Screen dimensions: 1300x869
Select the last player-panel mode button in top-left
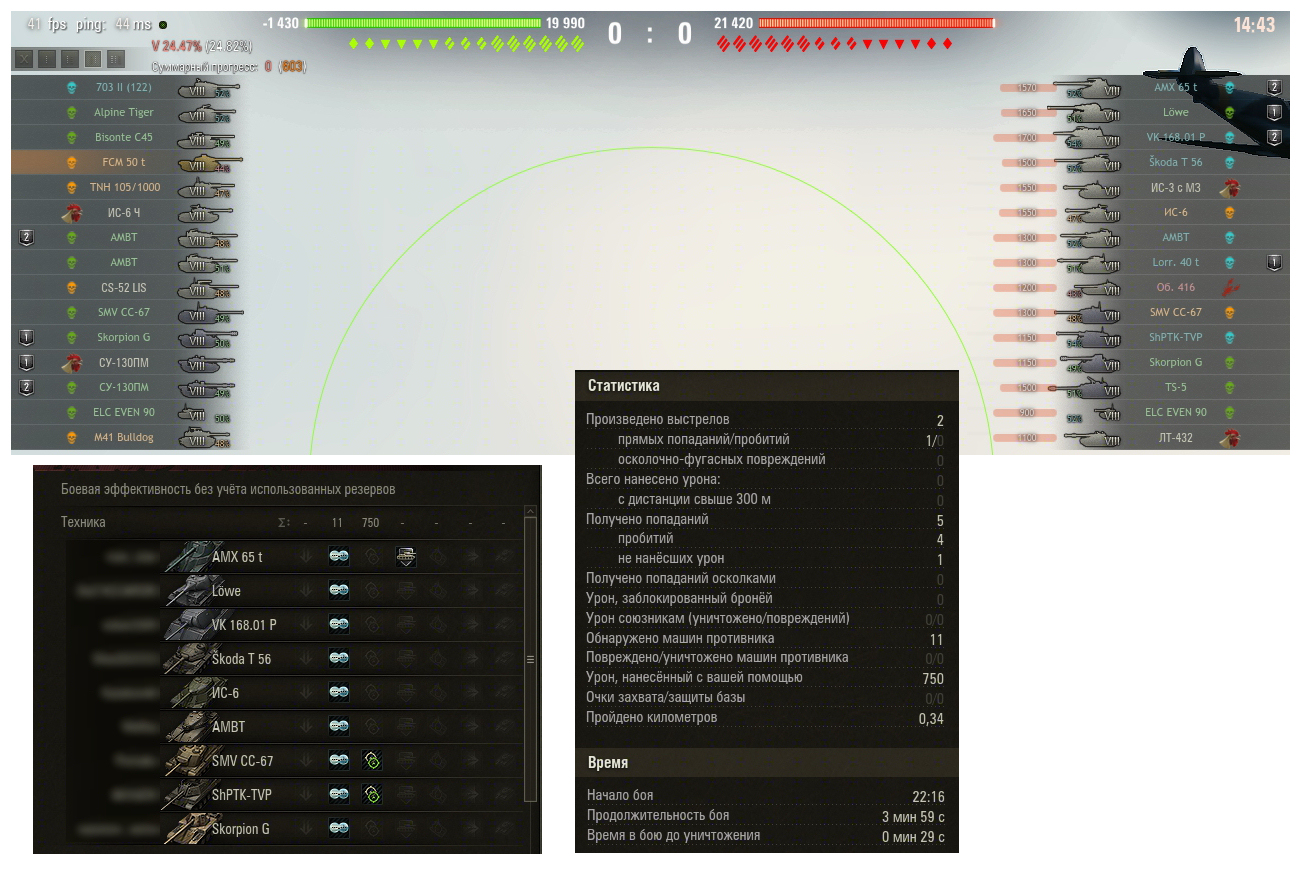(x=116, y=59)
